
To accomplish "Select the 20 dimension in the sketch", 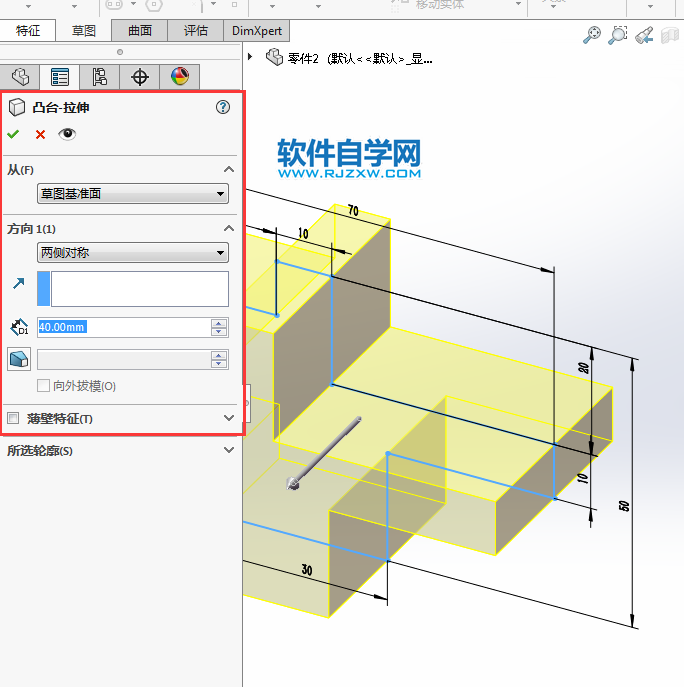I will pyautogui.click(x=583, y=368).
